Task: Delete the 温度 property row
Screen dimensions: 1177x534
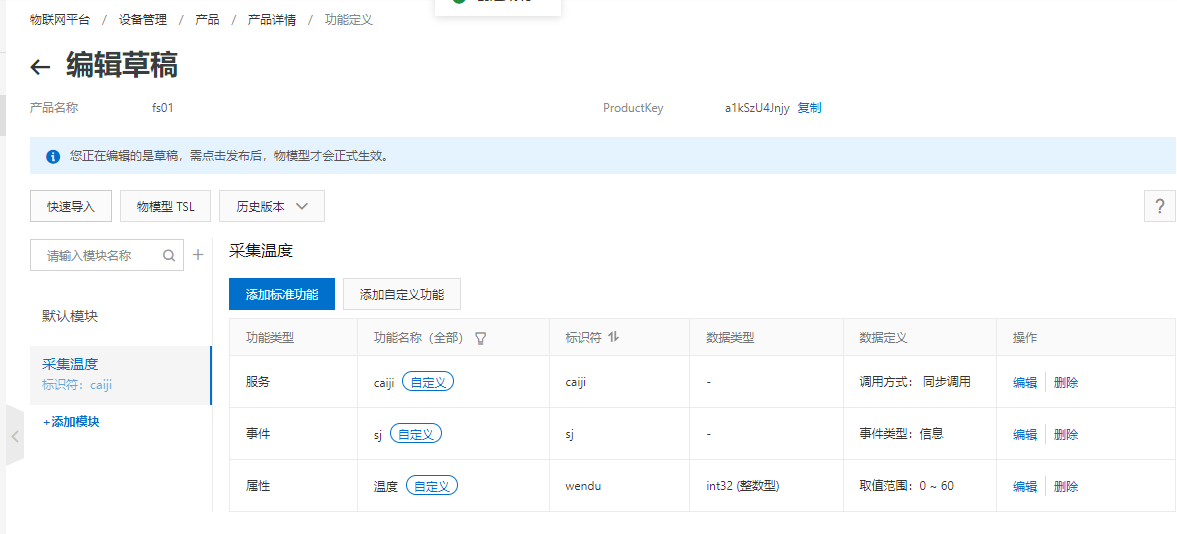Action: click(x=1066, y=486)
